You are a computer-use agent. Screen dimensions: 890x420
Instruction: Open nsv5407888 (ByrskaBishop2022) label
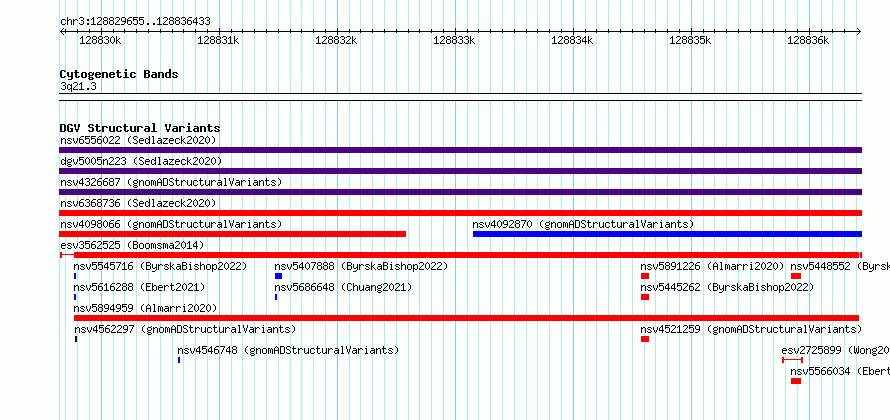[361, 266]
